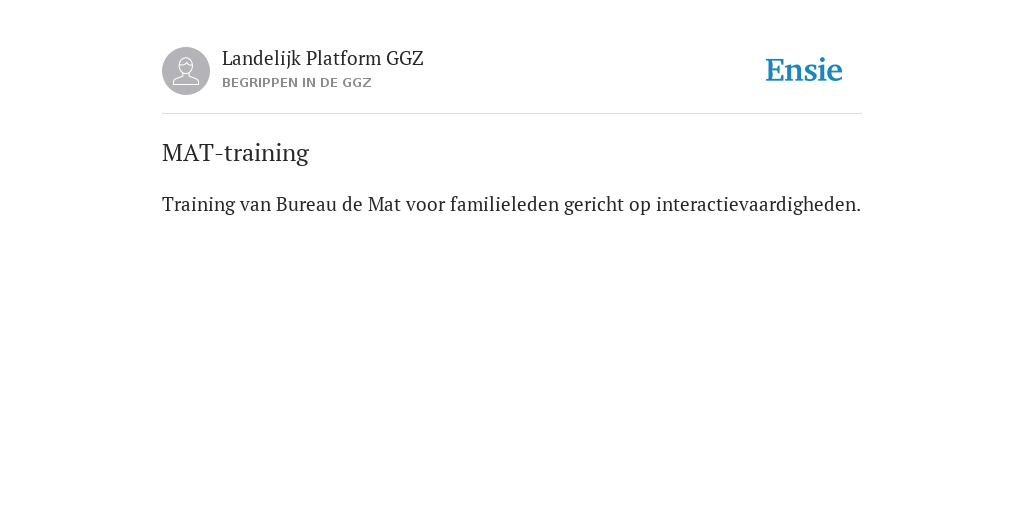Click 'GGZ' at the end of author name

[x=405, y=59]
